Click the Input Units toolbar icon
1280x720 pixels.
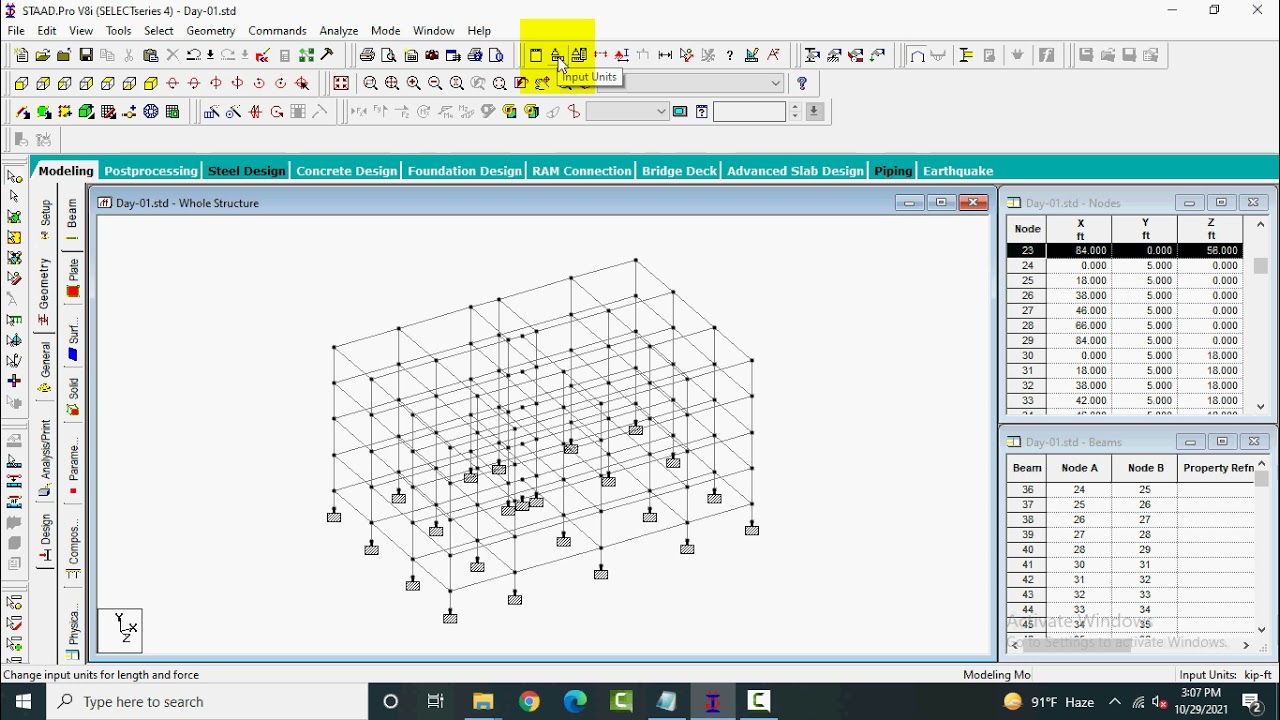pos(557,56)
